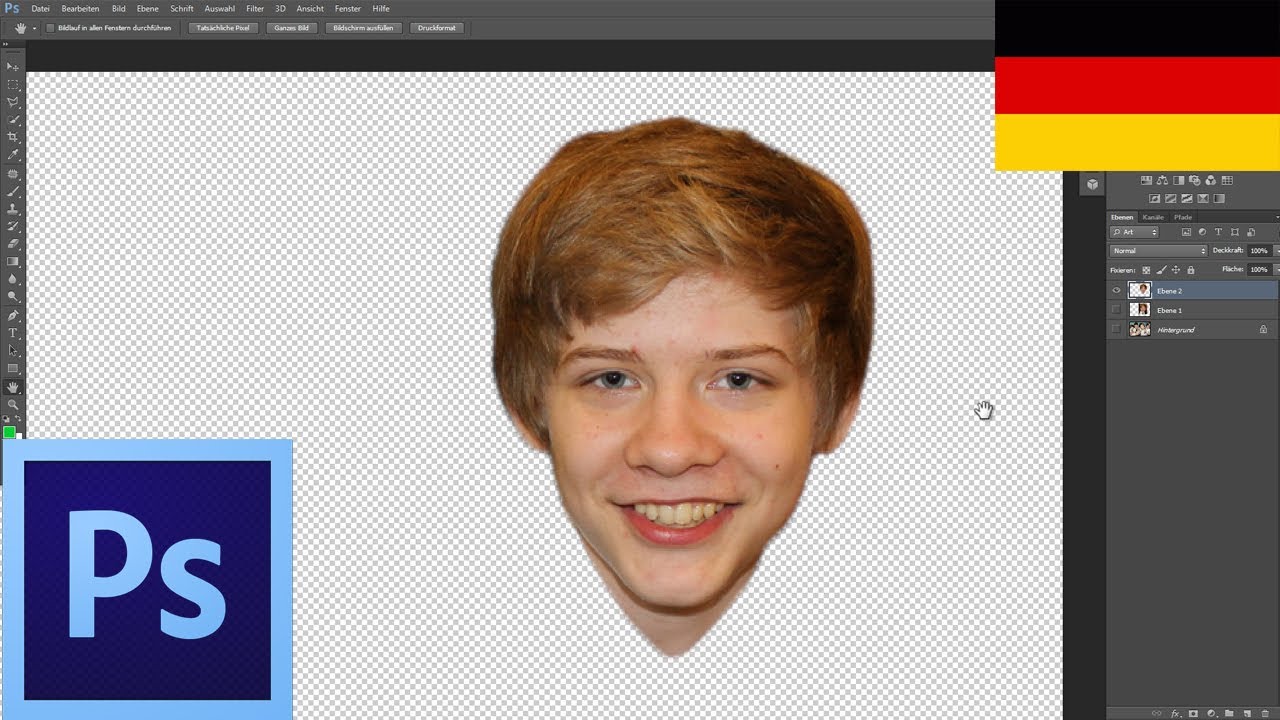Image resolution: width=1280 pixels, height=720 pixels.
Task: Select the Ebene 1 layer thumbnail
Action: coord(1140,310)
